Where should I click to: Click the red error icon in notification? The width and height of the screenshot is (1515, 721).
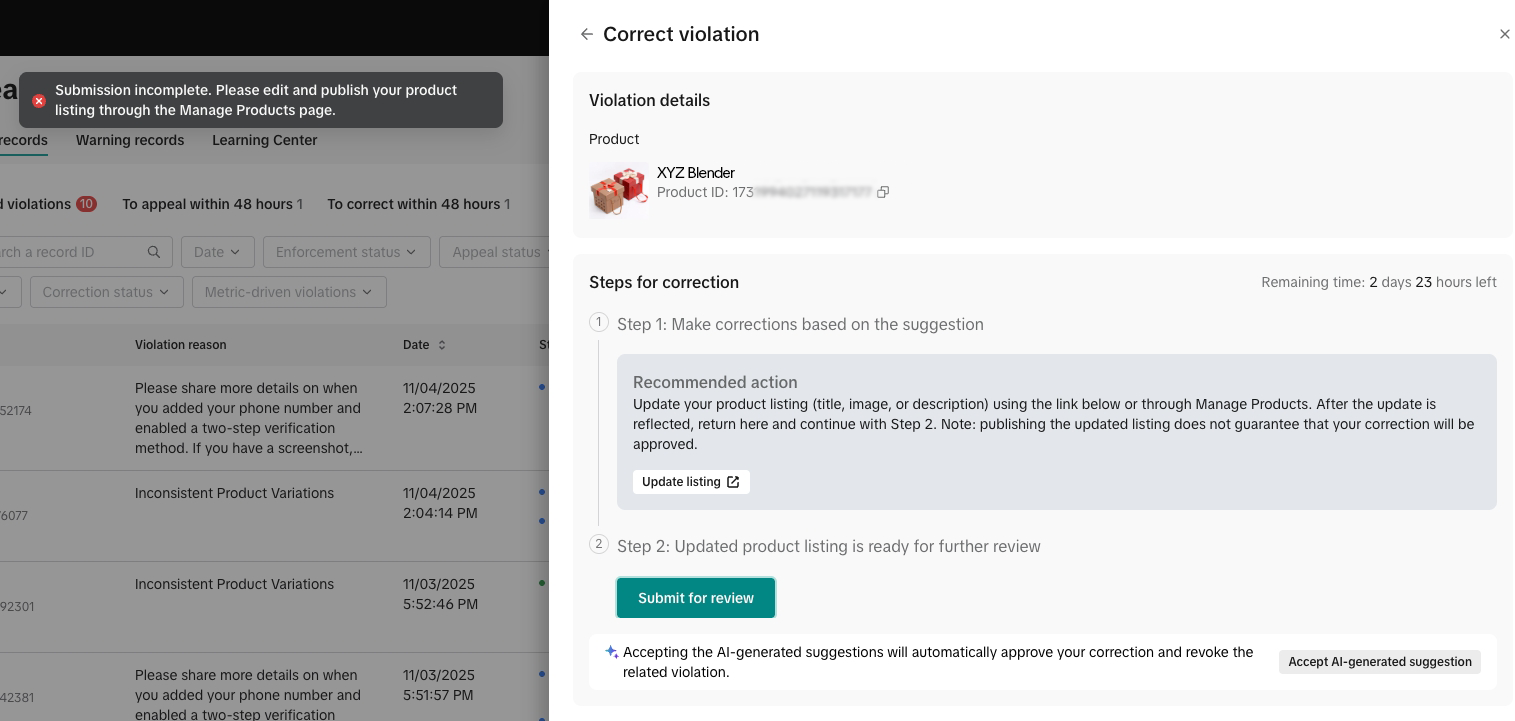[39, 101]
